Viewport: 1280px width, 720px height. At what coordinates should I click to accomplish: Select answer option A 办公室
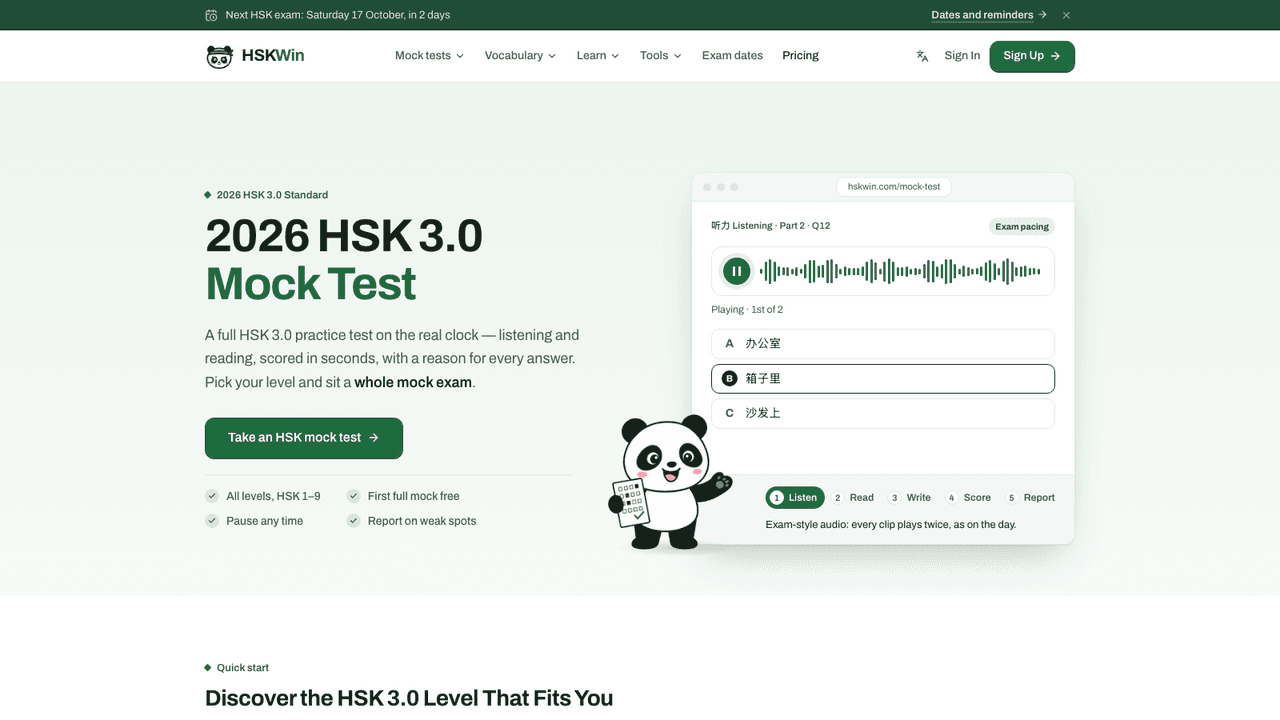(x=883, y=344)
